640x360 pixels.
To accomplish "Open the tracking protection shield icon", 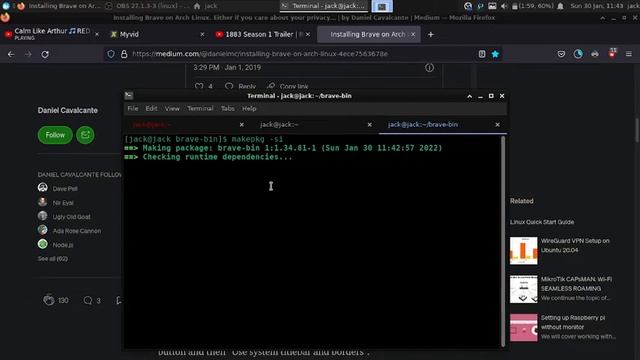I will 111,54.
